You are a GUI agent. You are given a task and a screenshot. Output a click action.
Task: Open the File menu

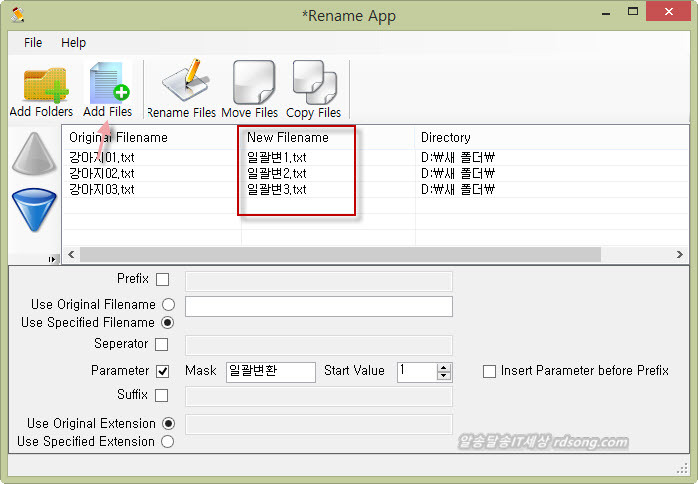coord(33,43)
